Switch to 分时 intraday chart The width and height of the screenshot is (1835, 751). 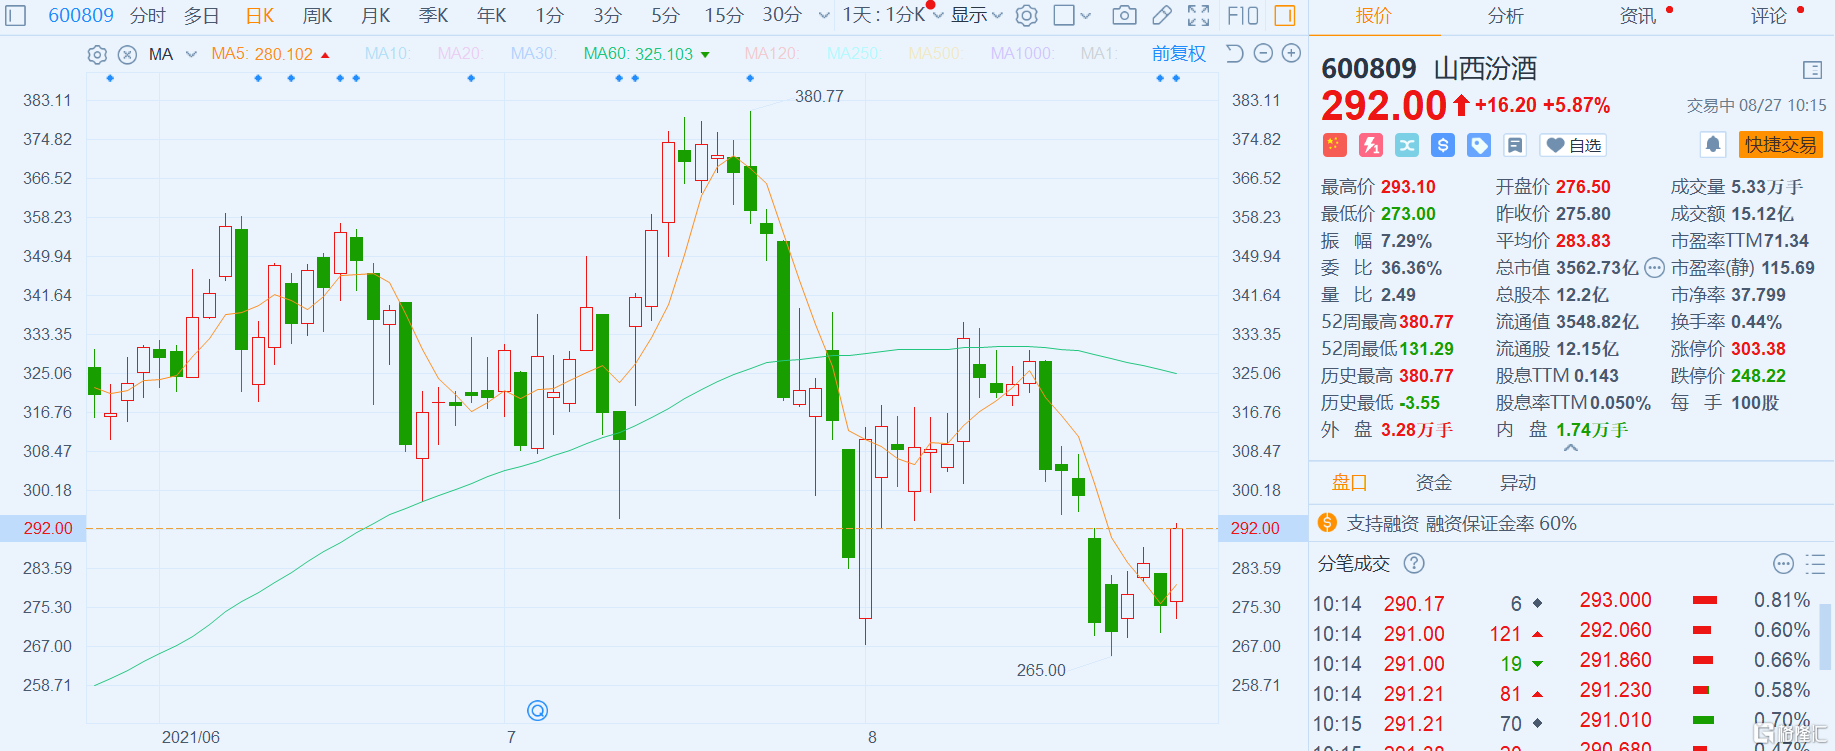148,15
